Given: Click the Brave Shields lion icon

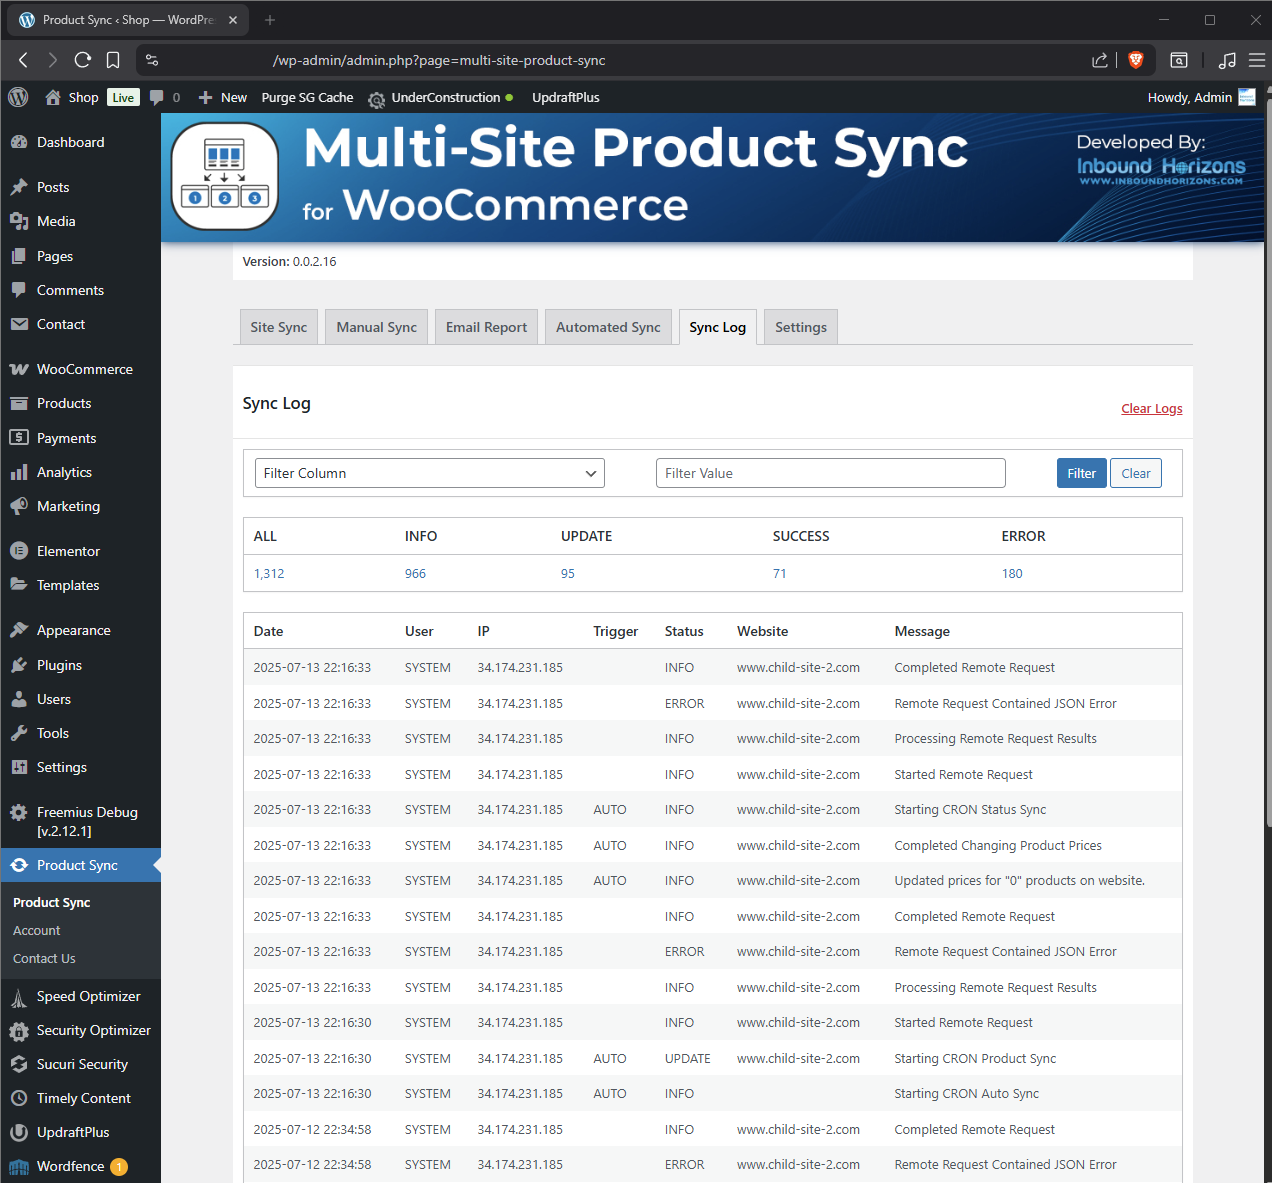Looking at the screenshot, I should tap(1135, 60).
